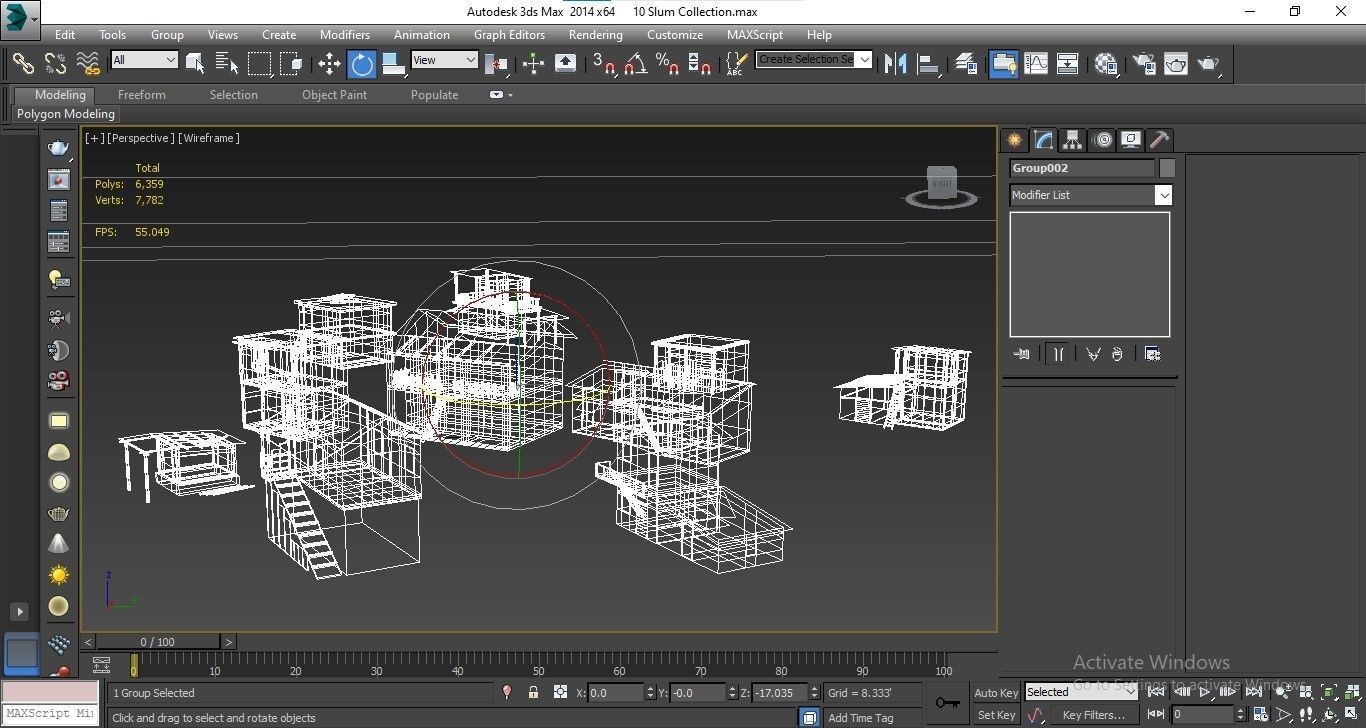Open the Material Editor

click(1106, 63)
